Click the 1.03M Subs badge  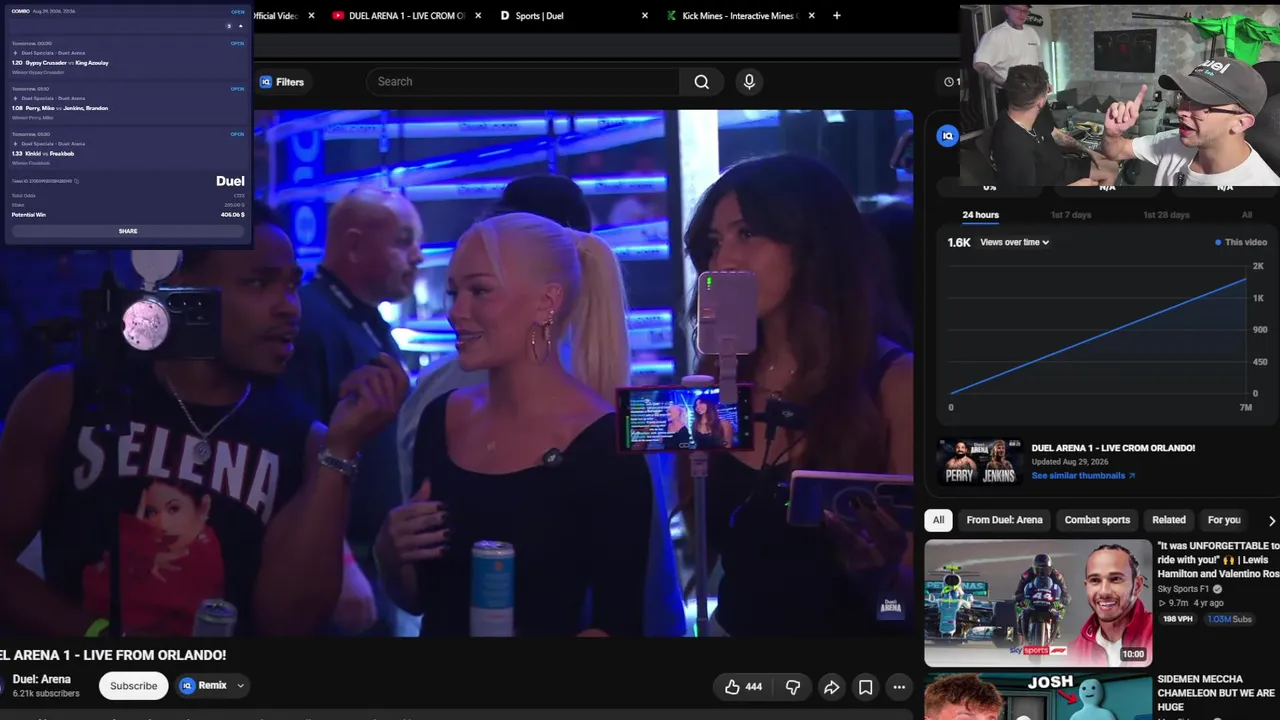point(1229,619)
